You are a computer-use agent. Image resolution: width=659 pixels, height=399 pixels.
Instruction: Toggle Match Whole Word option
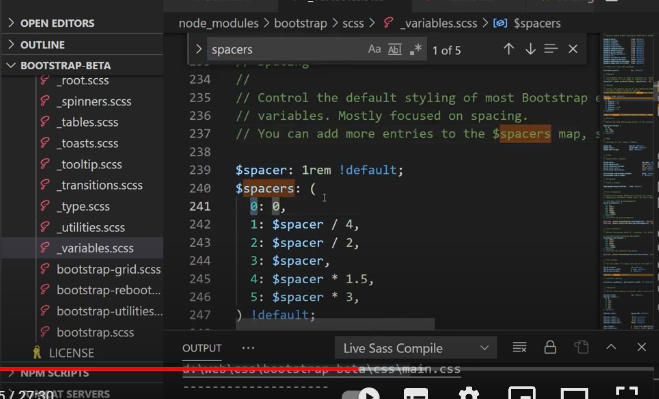coord(395,49)
